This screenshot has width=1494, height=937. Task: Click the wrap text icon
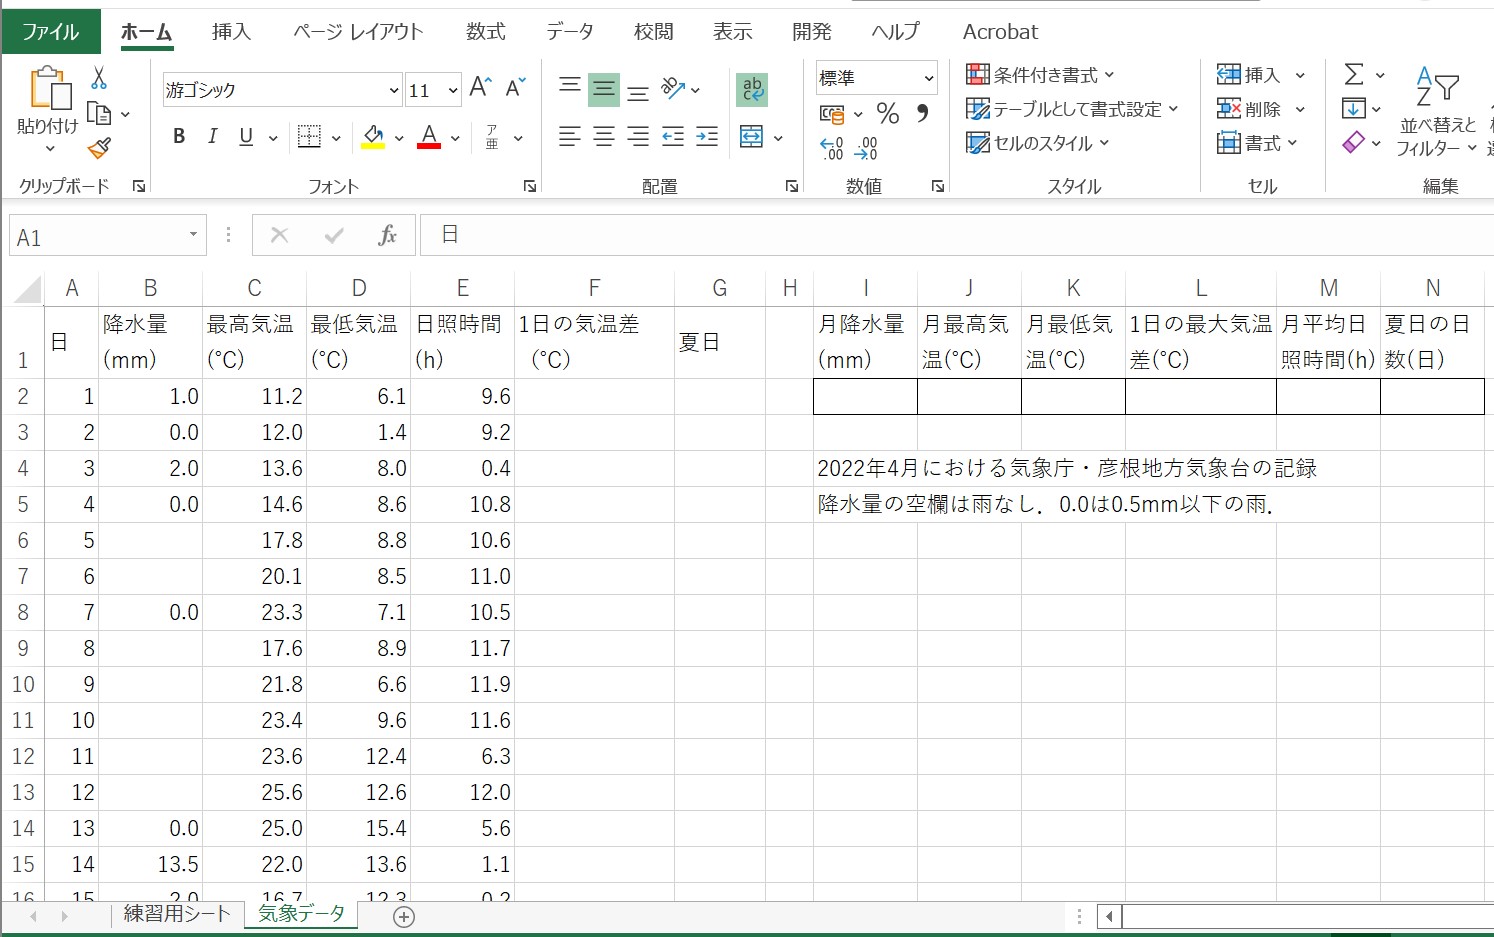[x=752, y=89]
